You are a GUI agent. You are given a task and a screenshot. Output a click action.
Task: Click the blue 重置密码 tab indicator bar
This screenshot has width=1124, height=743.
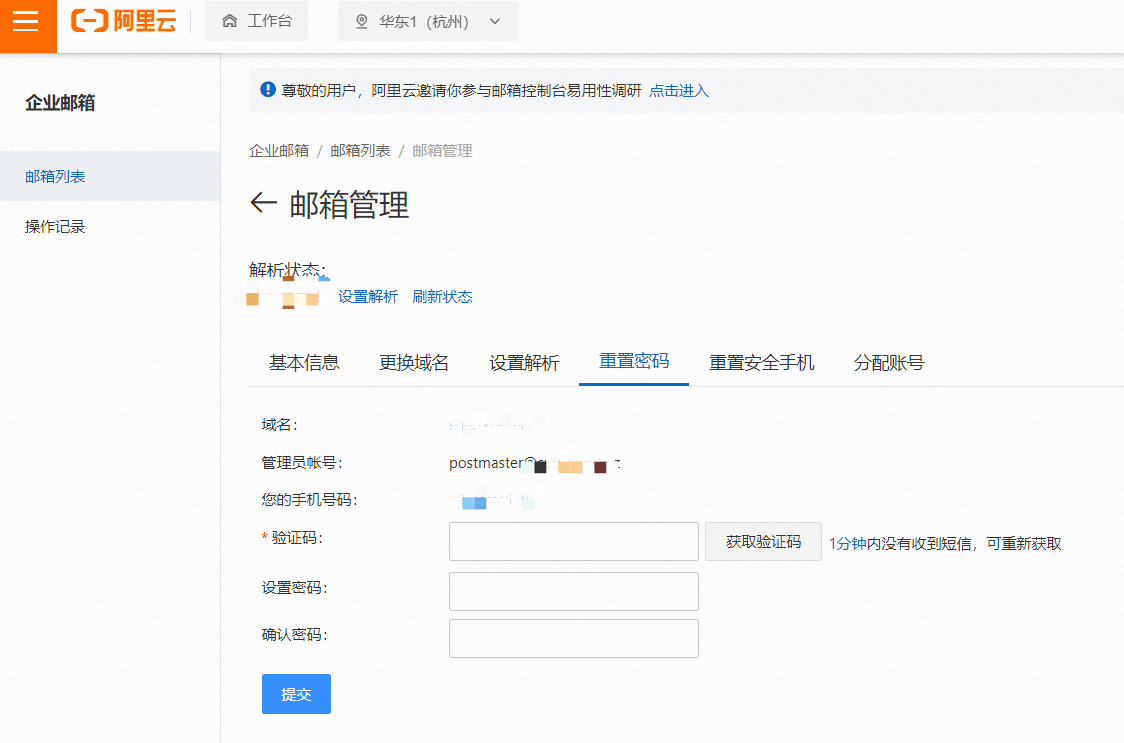[634, 383]
